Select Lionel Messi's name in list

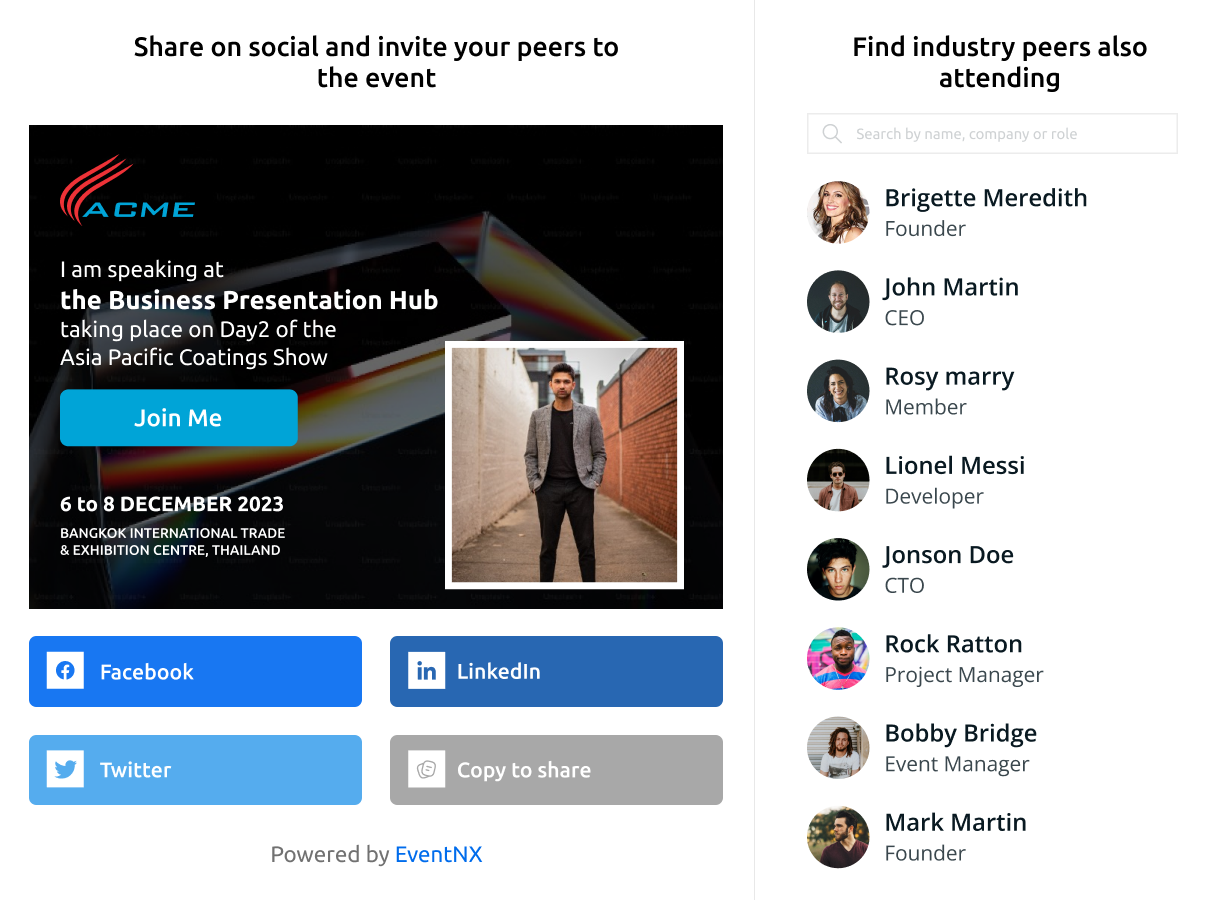coord(954,466)
